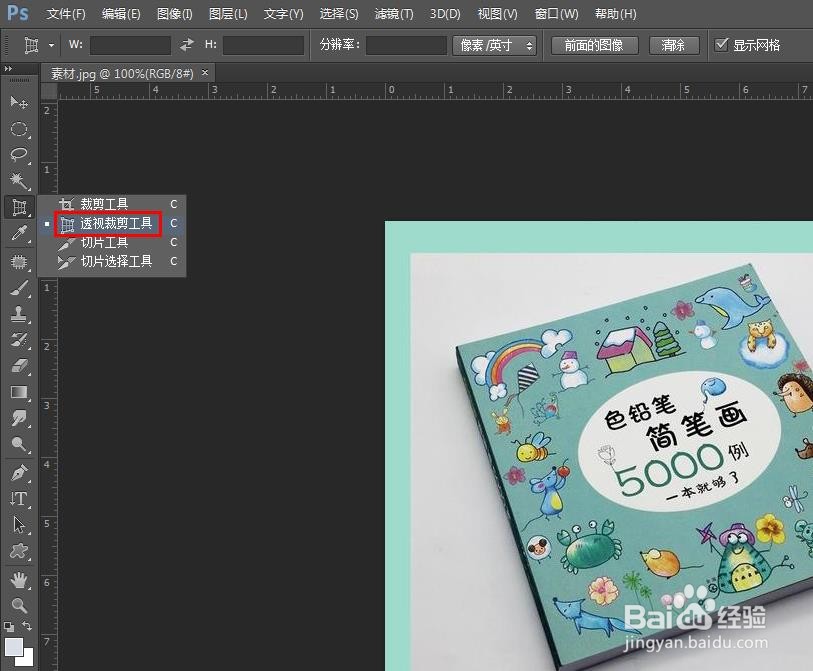
Task: Open the 像素/英寸 units dropdown
Action: click(495, 45)
